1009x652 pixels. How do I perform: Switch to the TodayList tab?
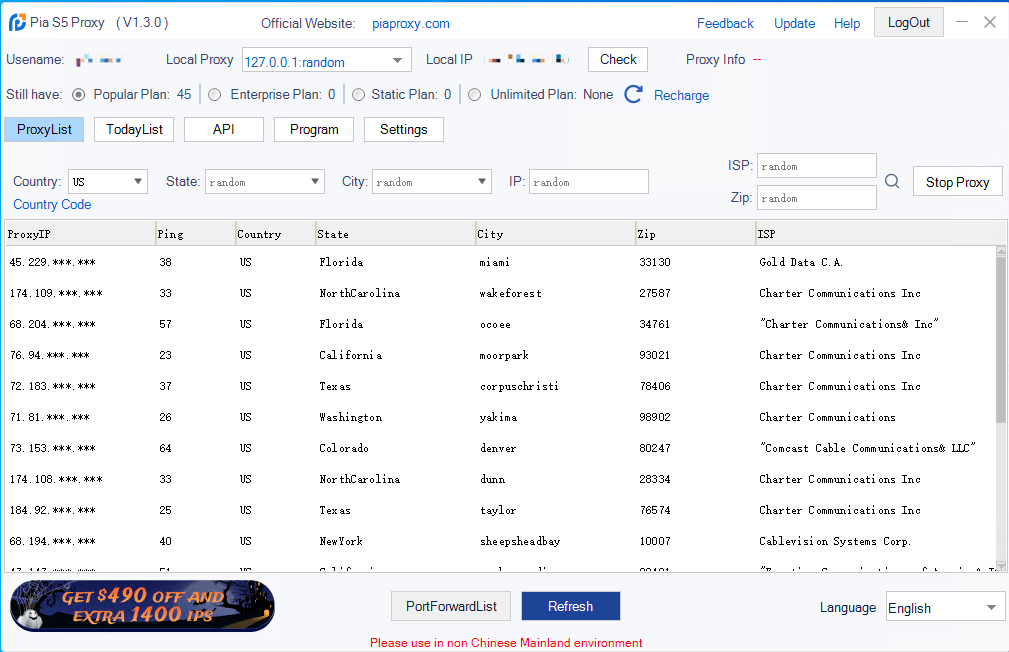coord(134,129)
